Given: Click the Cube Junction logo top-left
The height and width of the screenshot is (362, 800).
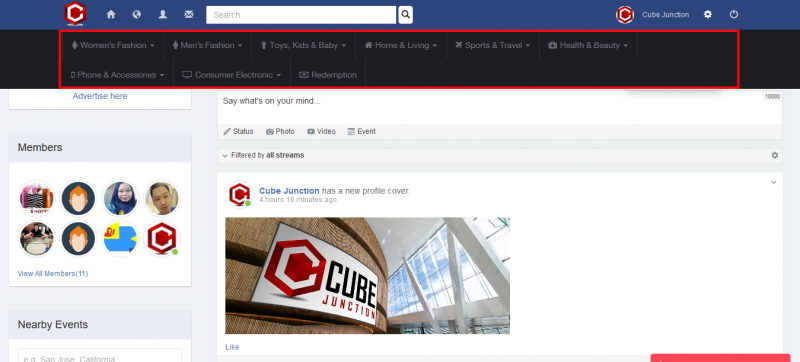Looking at the screenshot, I should (x=75, y=14).
